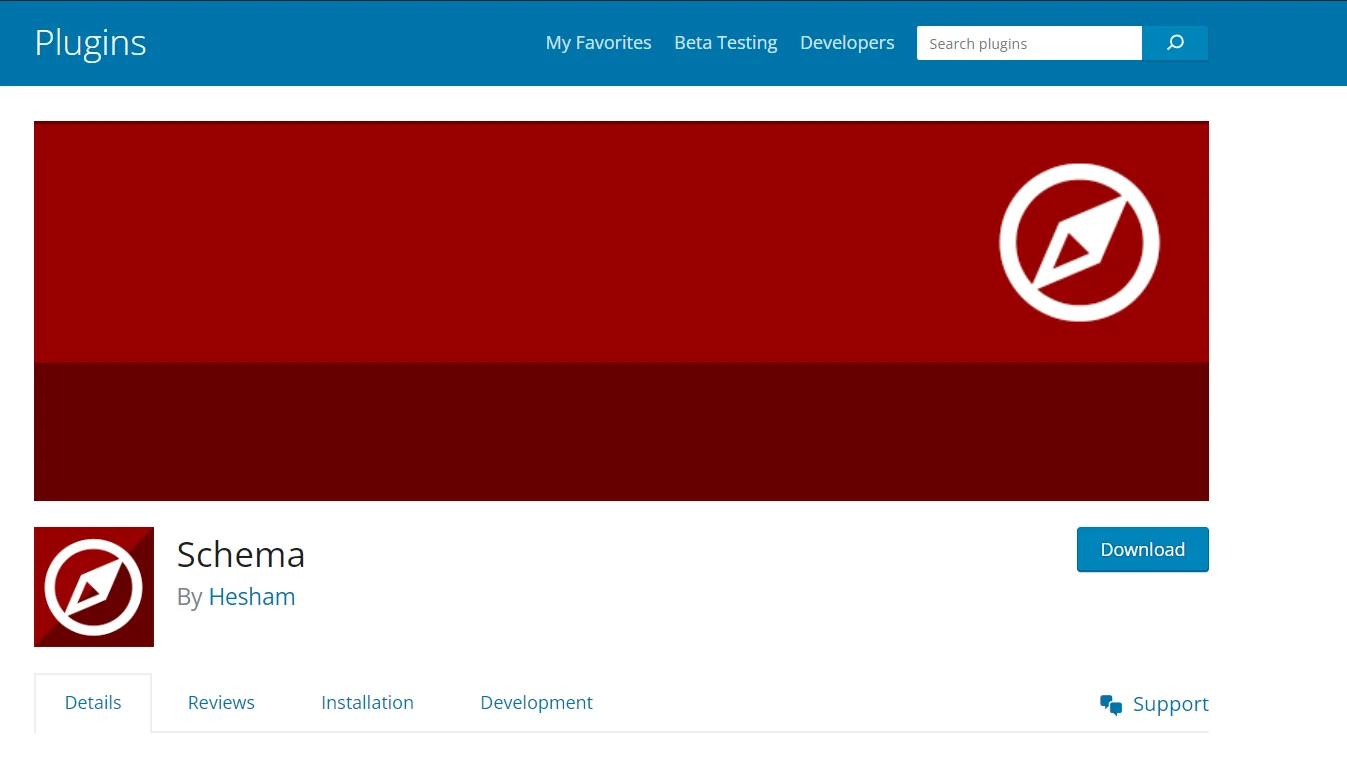Switch to the Reviews tab

(x=221, y=703)
